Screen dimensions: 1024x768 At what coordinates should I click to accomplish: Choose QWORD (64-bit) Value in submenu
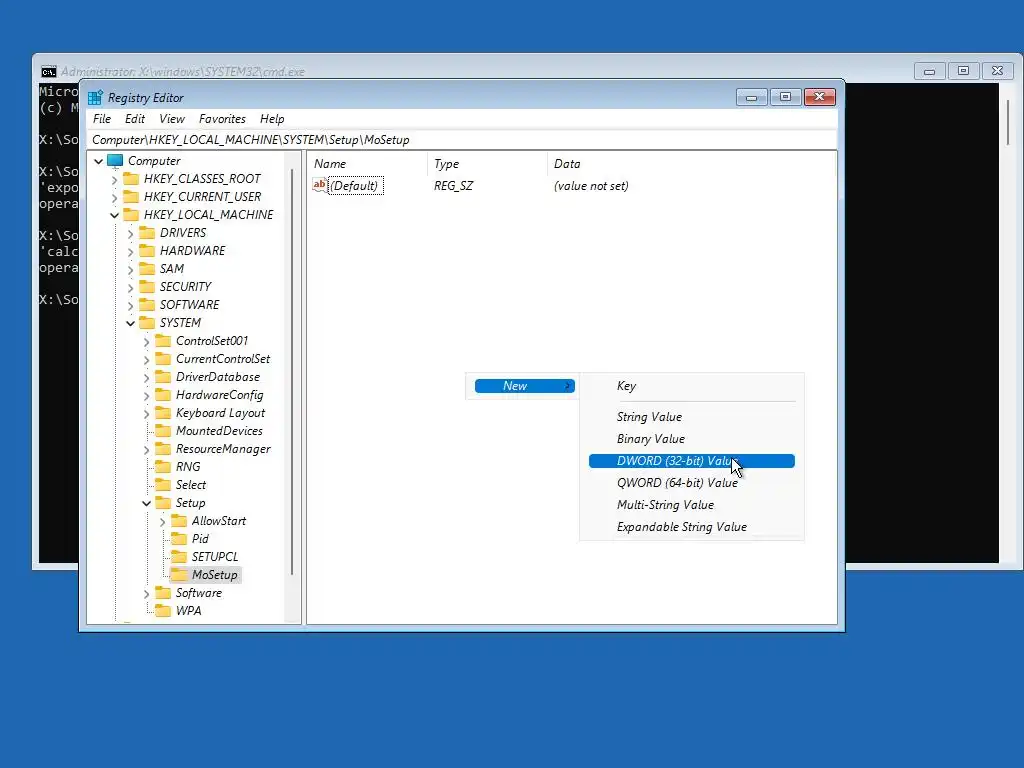[692, 483]
